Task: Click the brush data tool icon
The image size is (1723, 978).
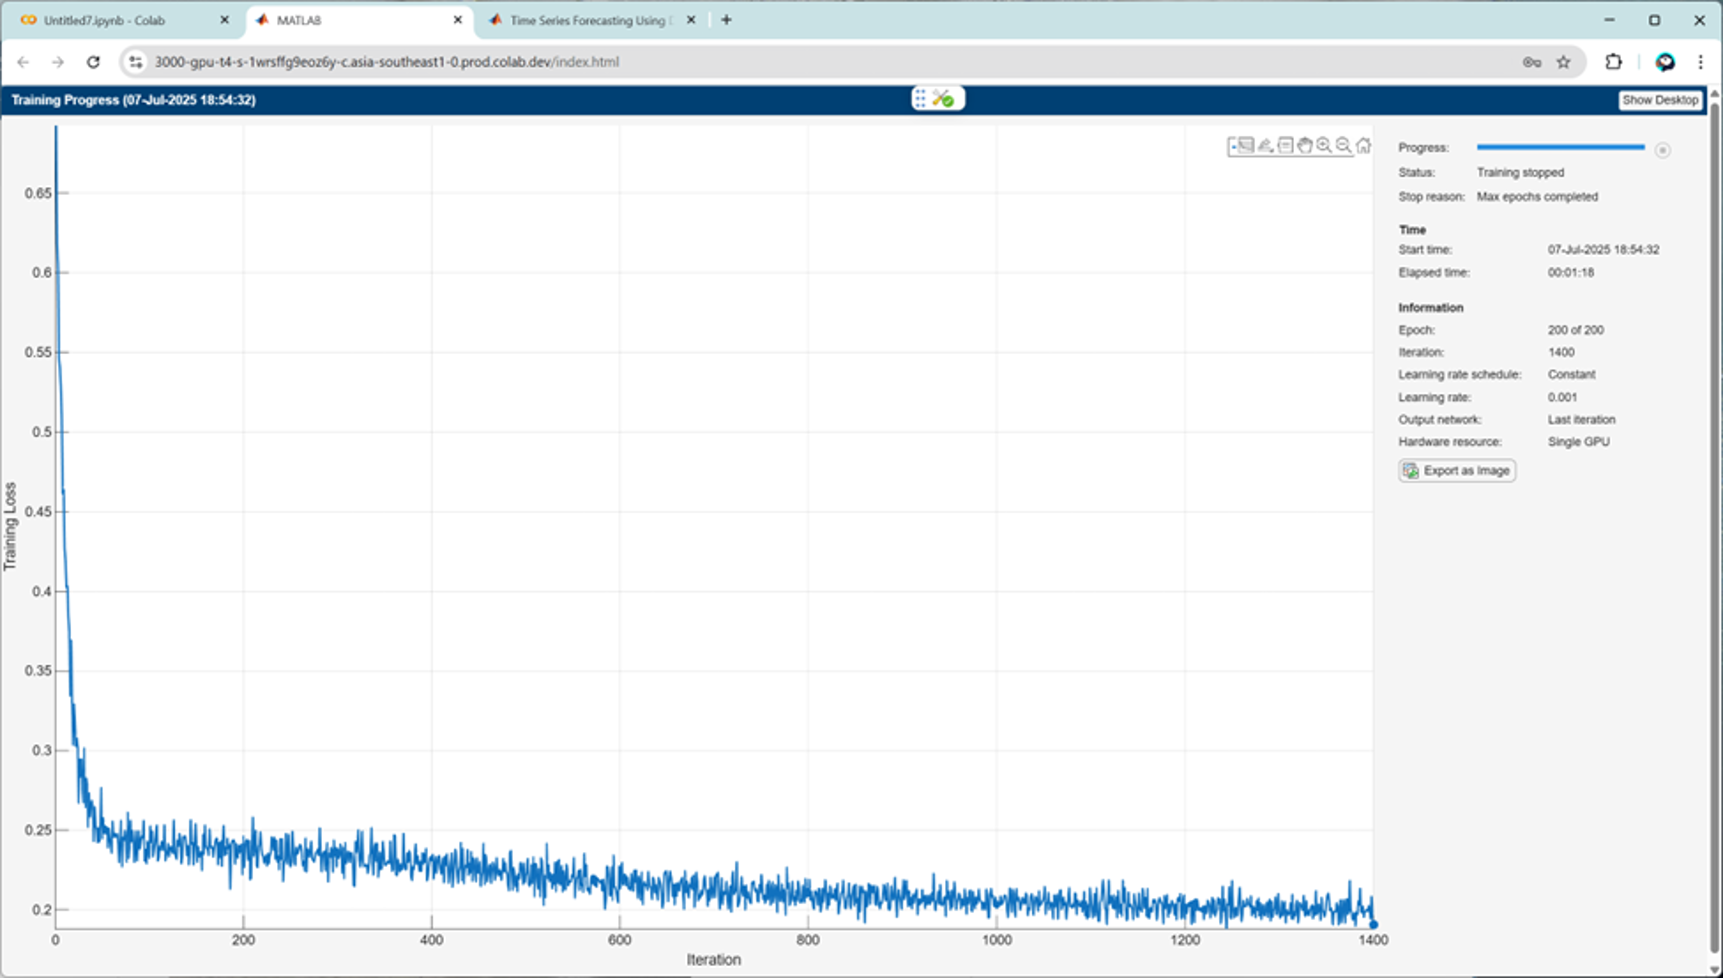Action: pyautogui.click(x=1265, y=146)
